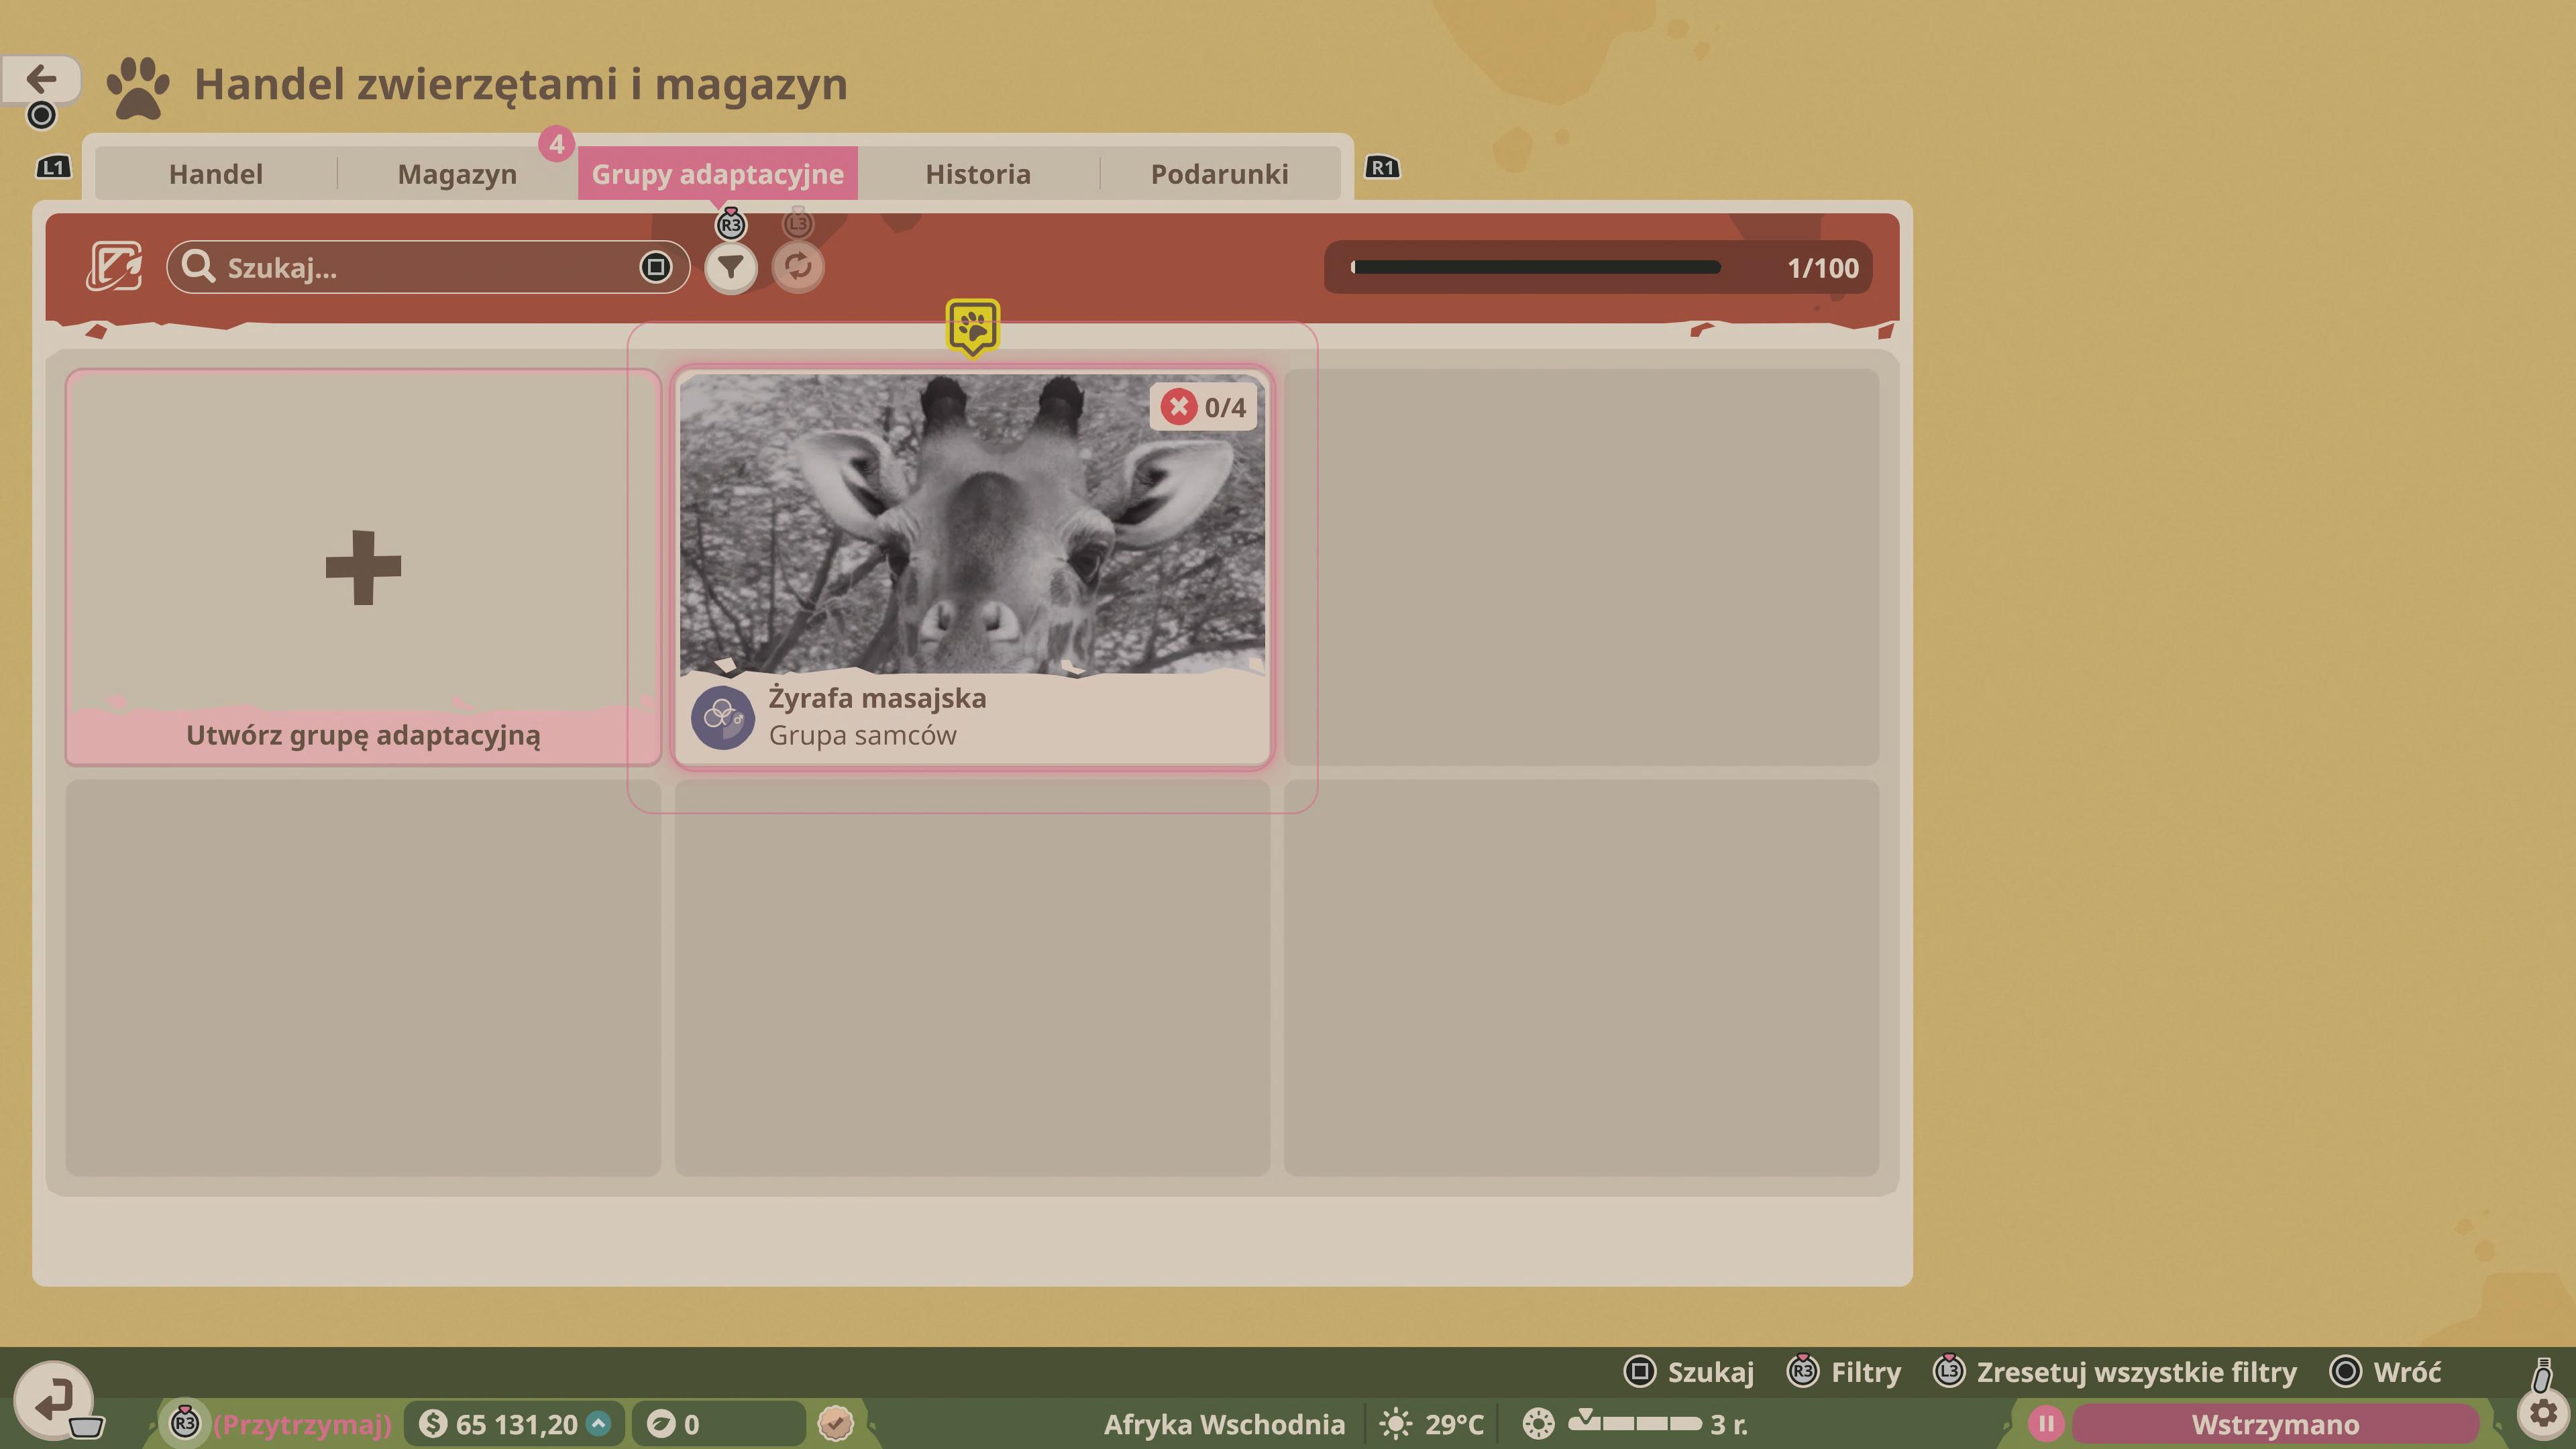Click the R1 next tab indicator

coord(1383,167)
